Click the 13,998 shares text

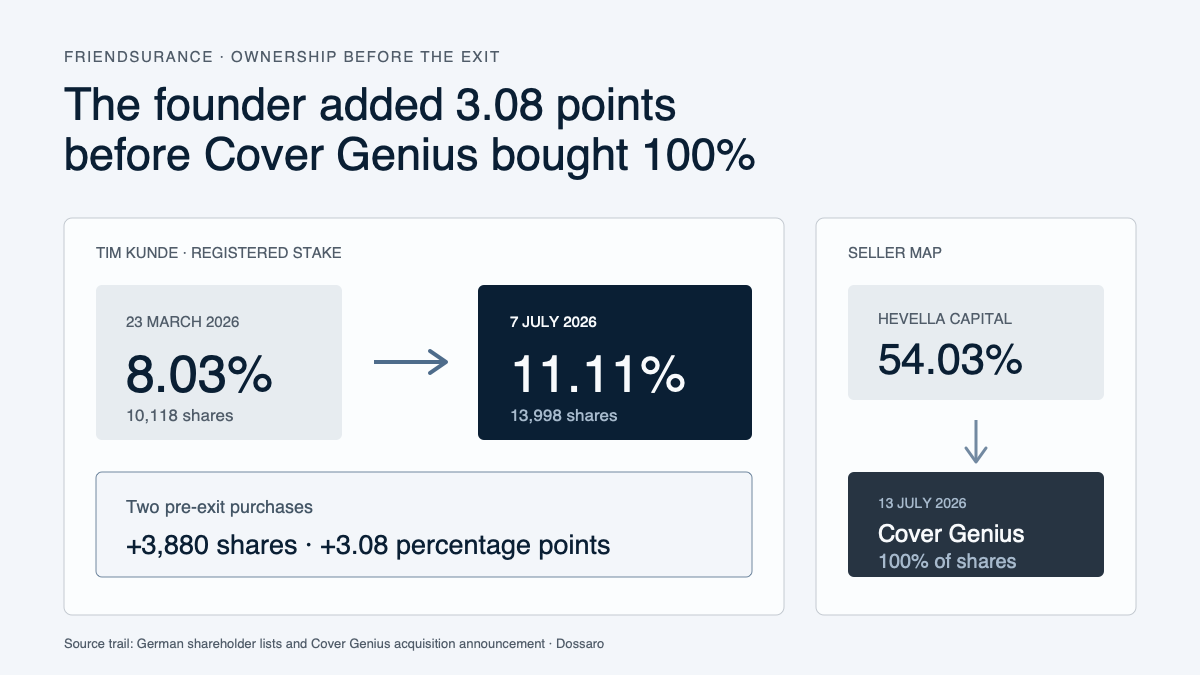(564, 415)
